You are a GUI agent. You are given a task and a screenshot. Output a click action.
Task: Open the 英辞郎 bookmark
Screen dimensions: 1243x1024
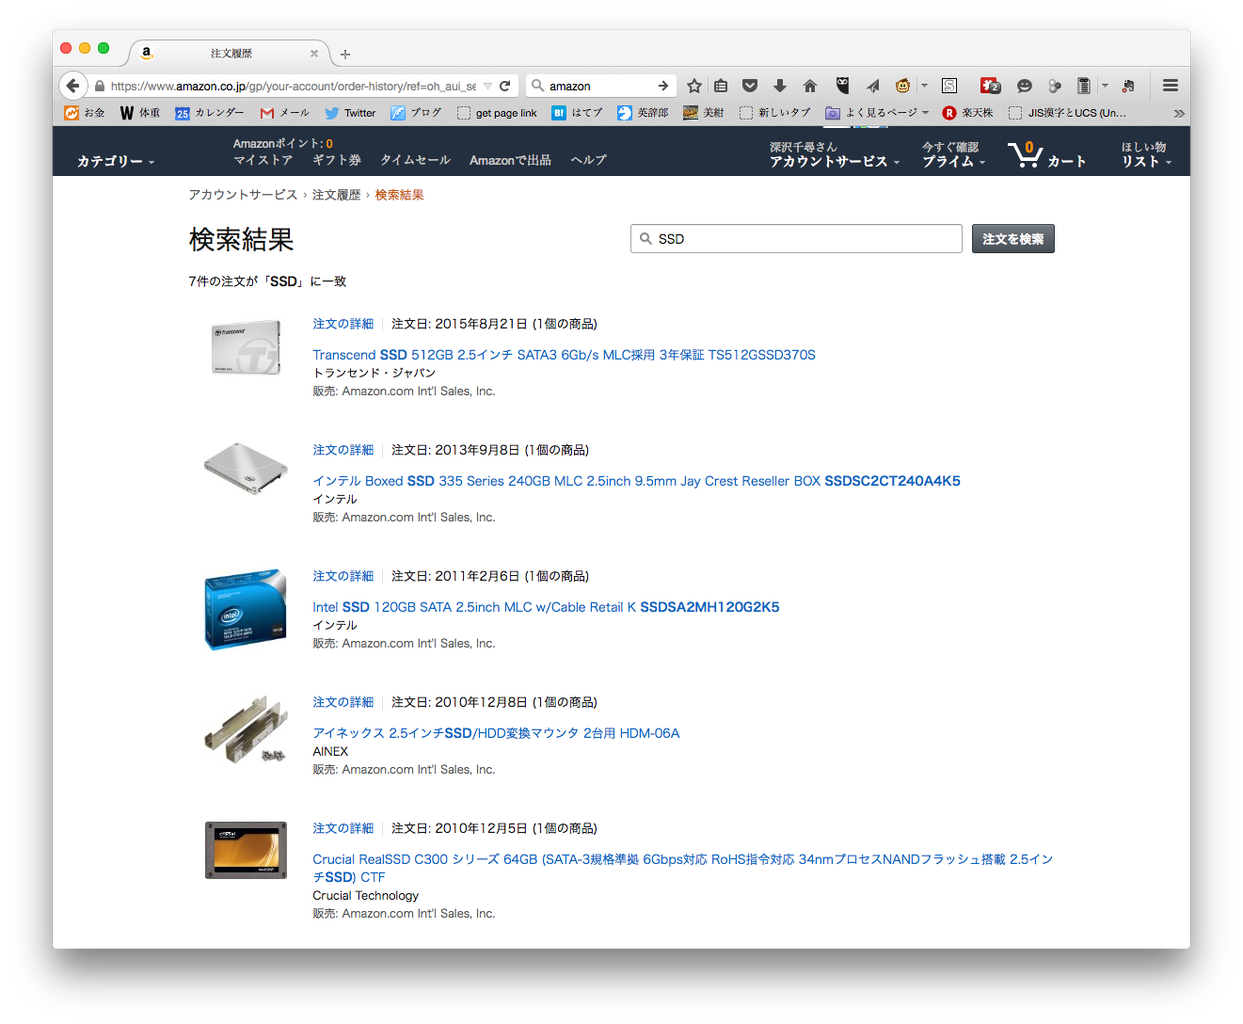click(643, 113)
